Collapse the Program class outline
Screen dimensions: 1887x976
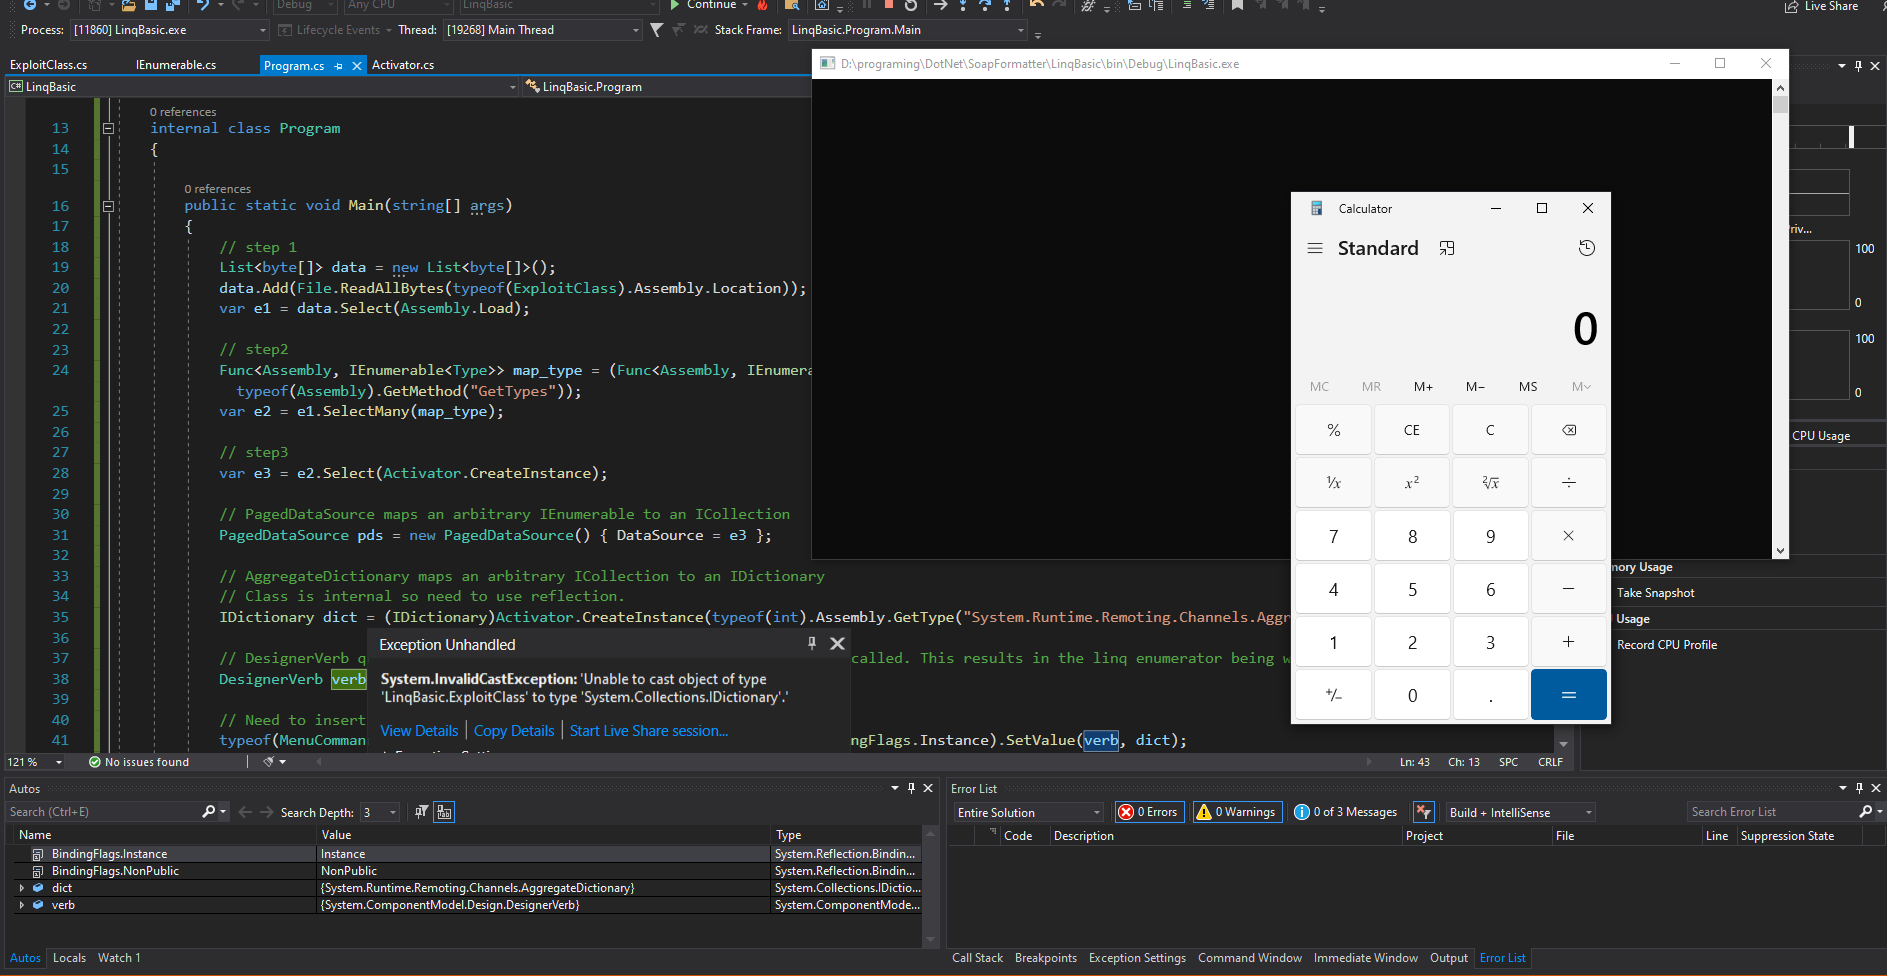pyautogui.click(x=108, y=128)
